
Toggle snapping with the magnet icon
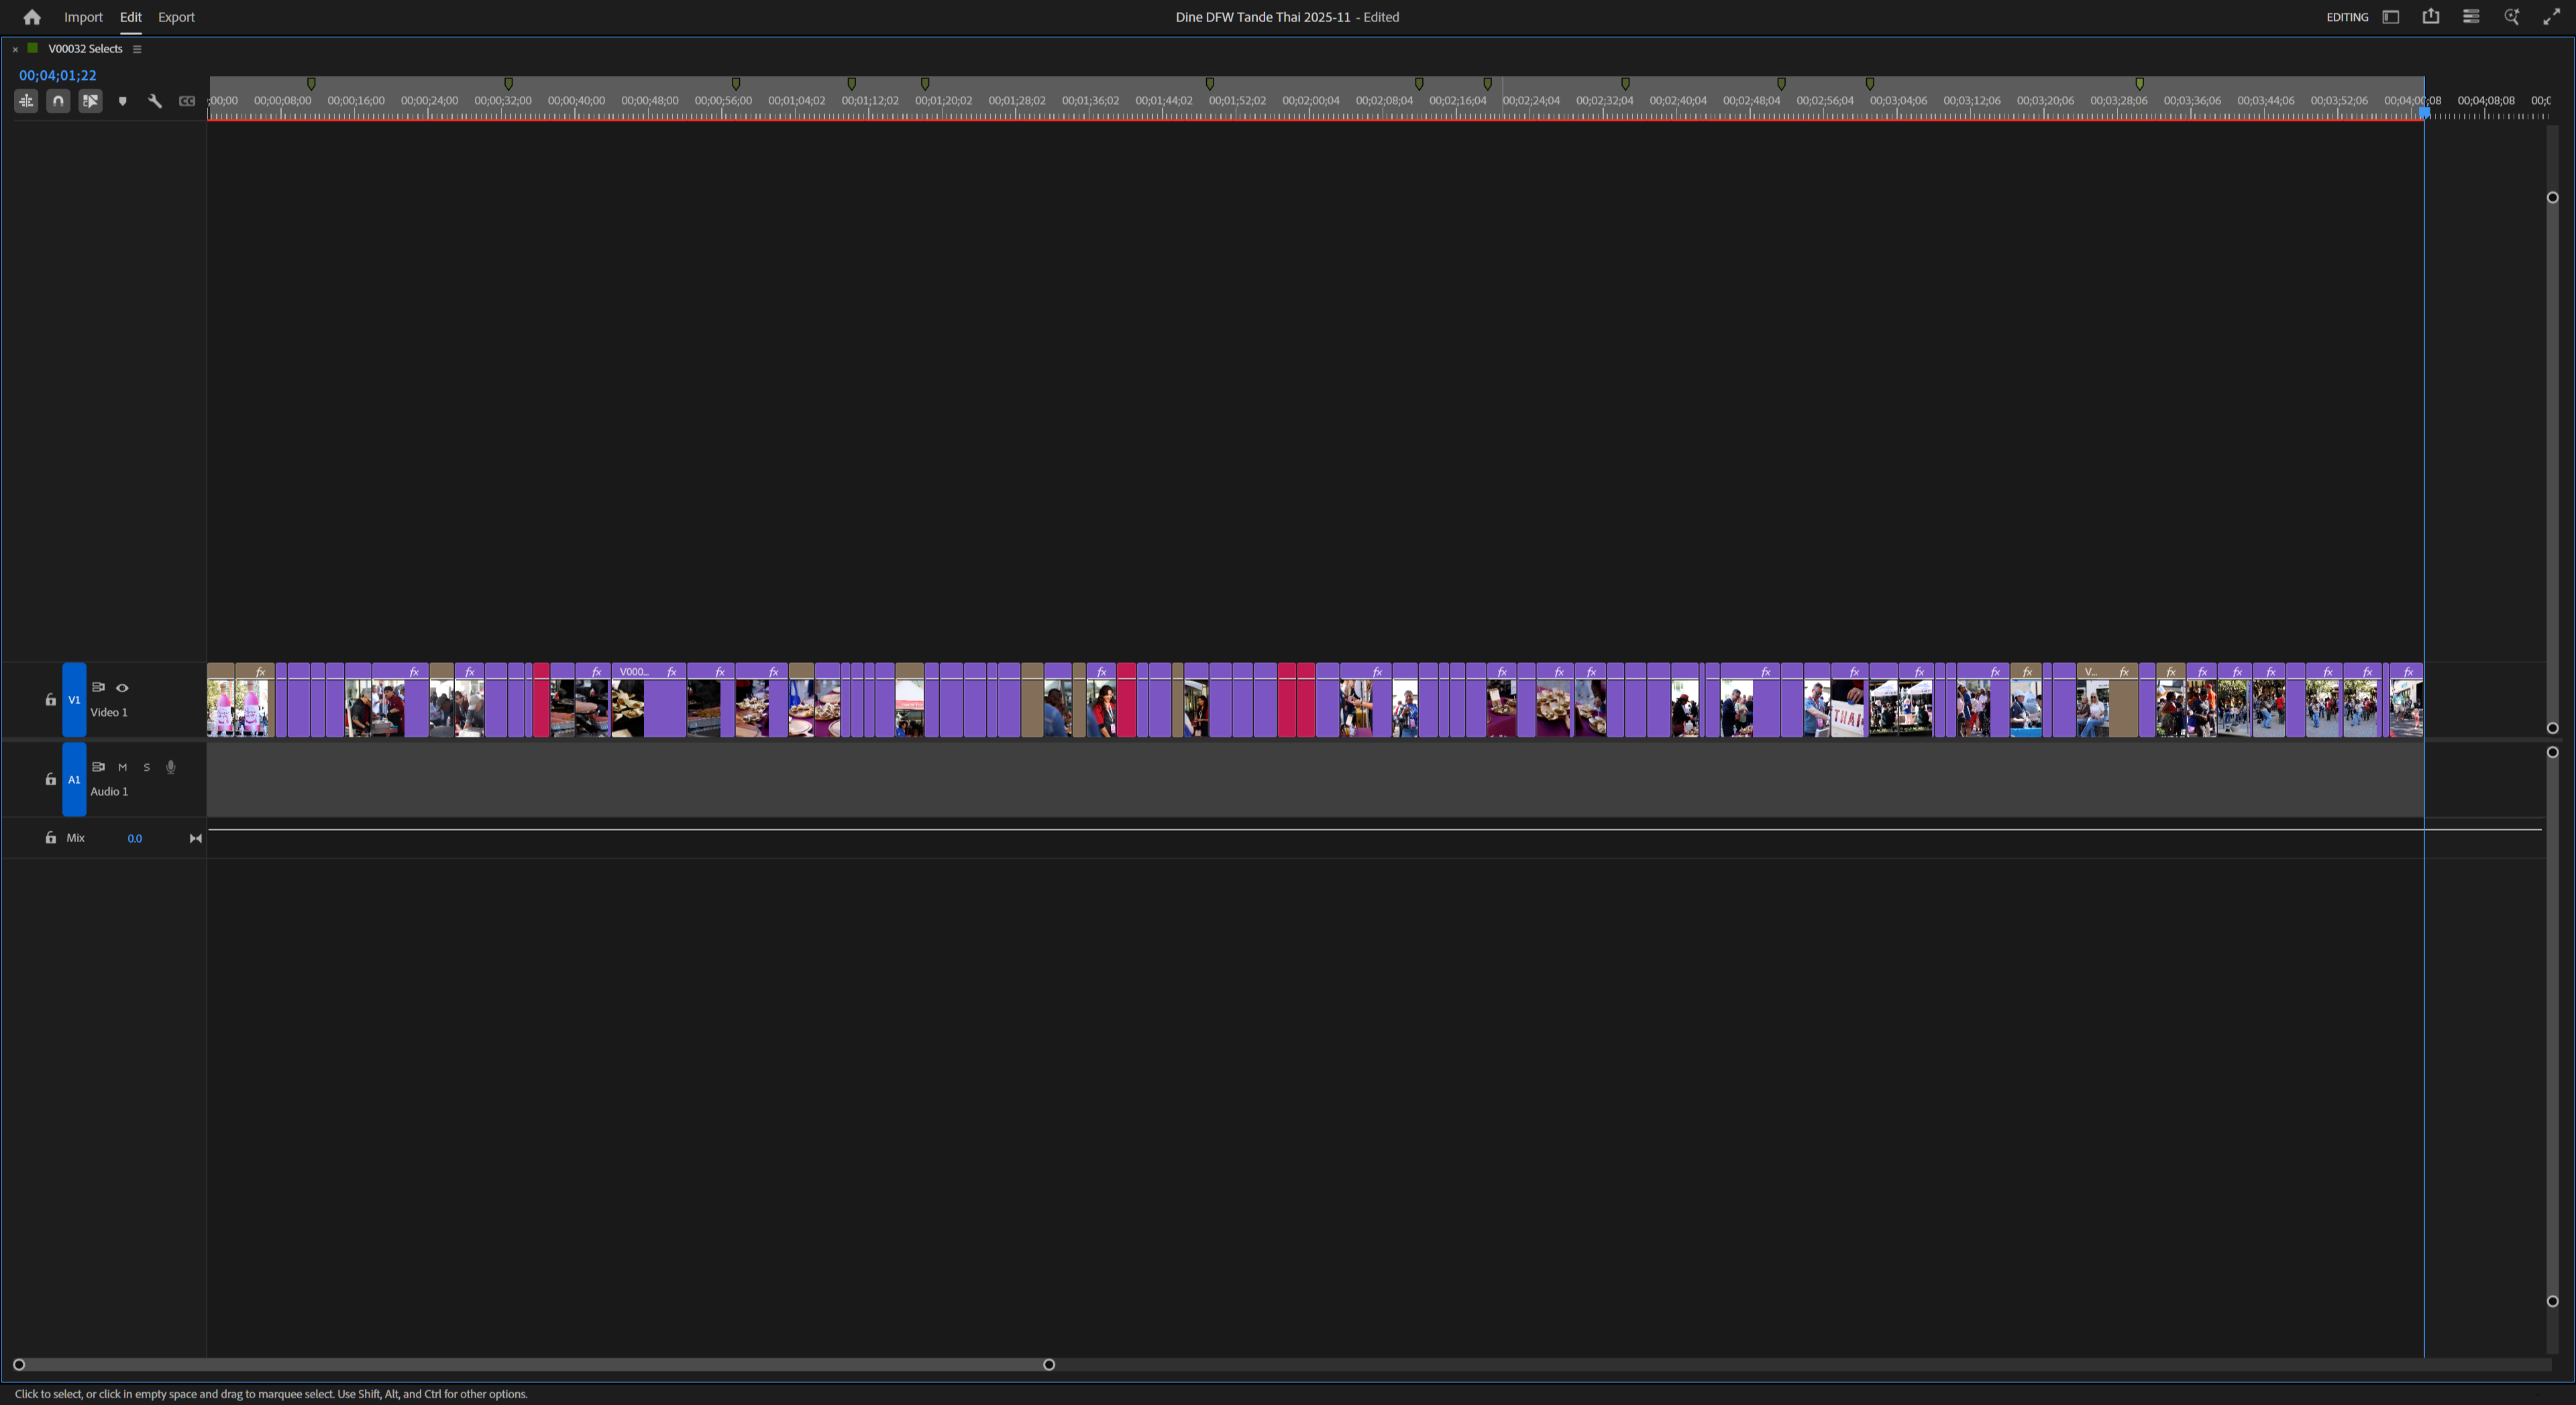58,101
